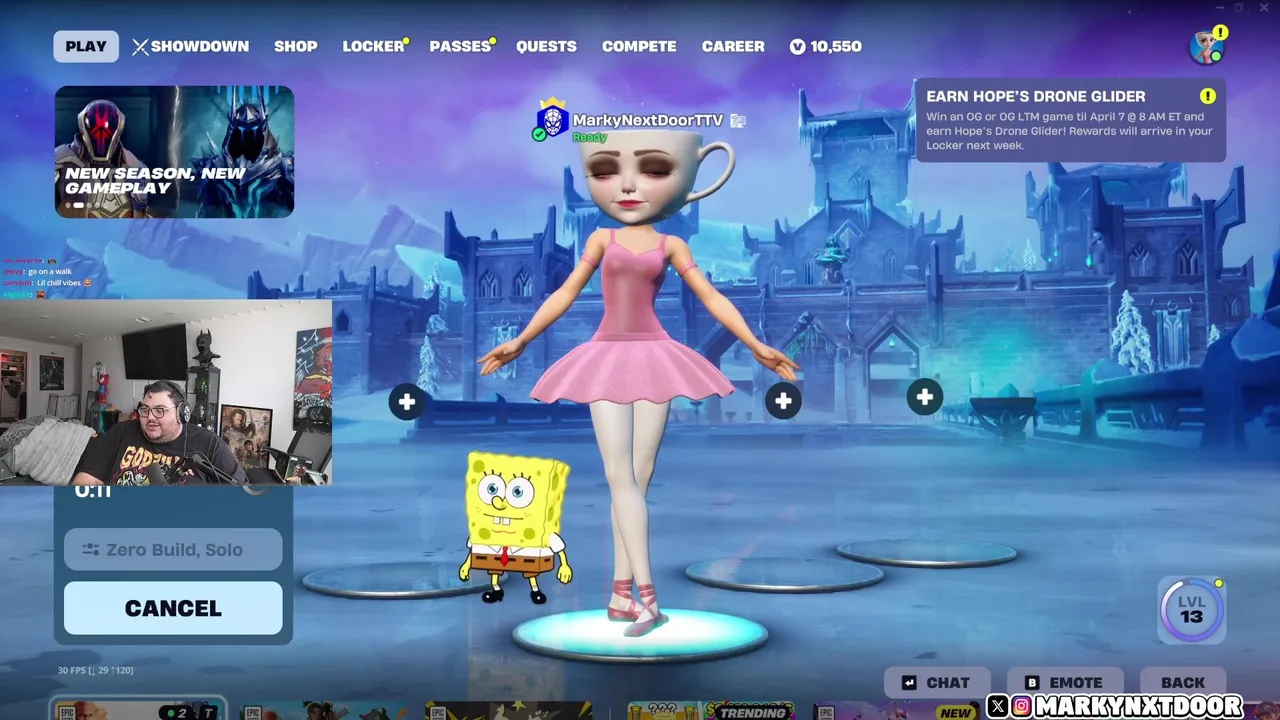
Task: Click the yellow alert icon on the Hope's Drone notification
Action: pyautogui.click(x=1208, y=96)
